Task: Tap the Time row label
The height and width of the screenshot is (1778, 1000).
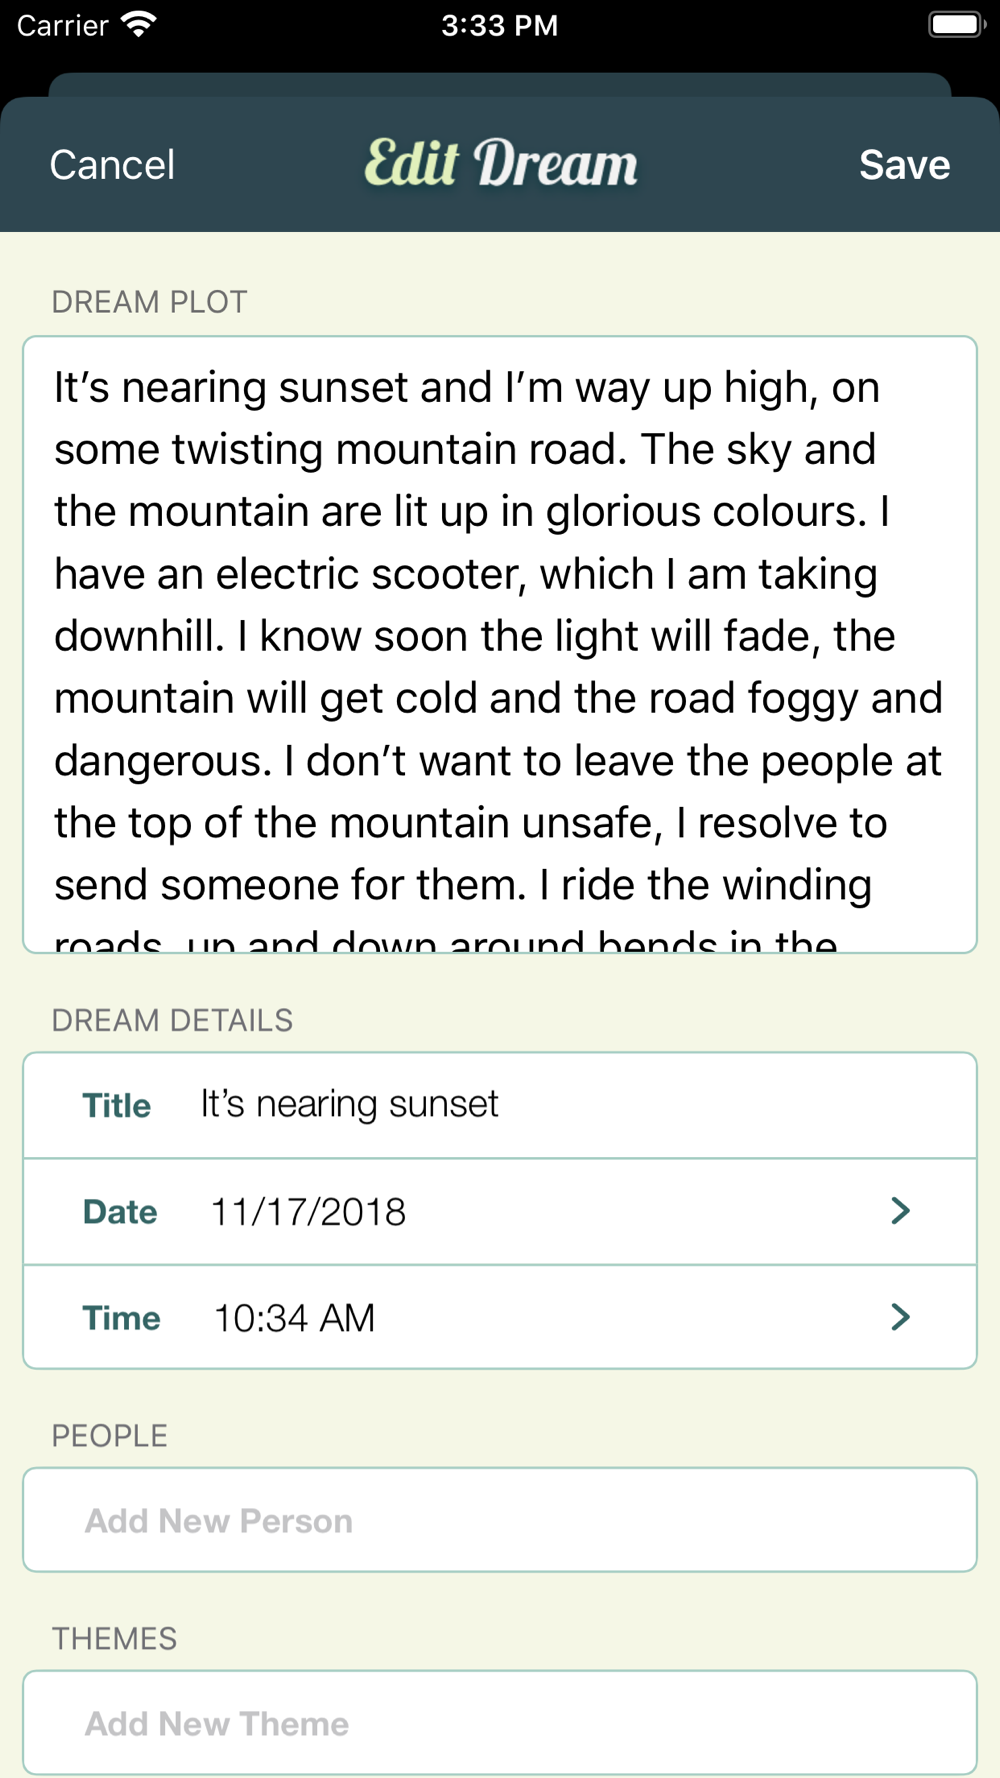Action: (x=121, y=1318)
